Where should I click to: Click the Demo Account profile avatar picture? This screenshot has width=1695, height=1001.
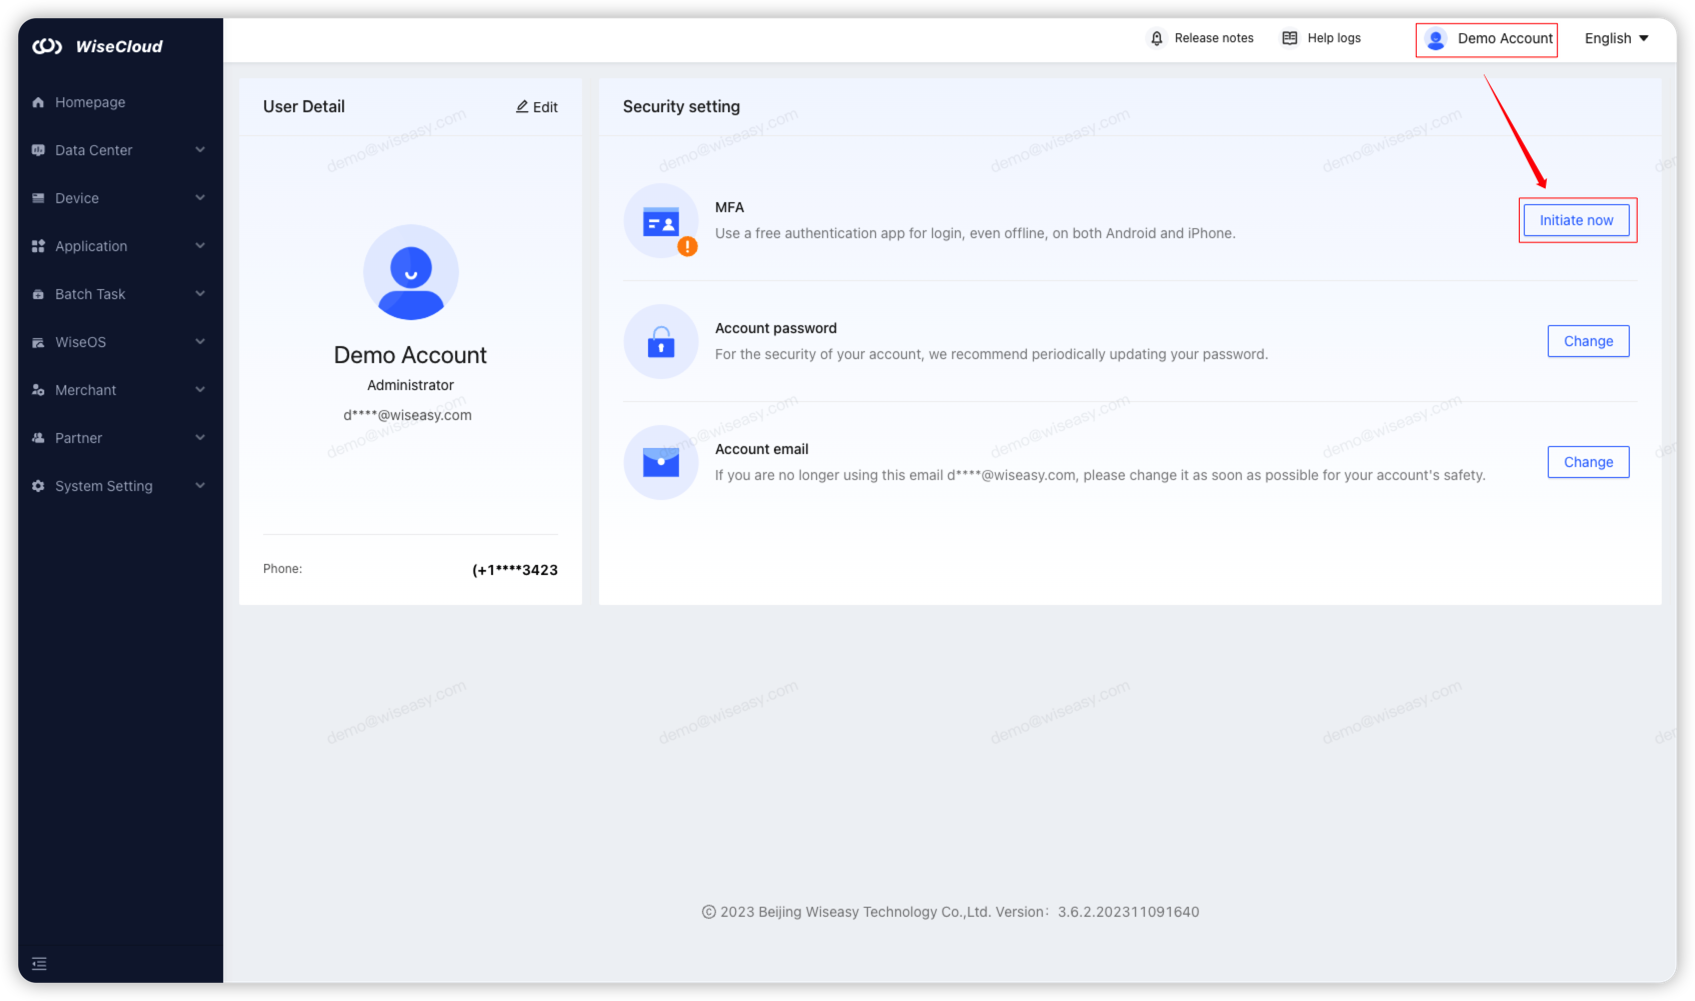click(x=410, y=272)
